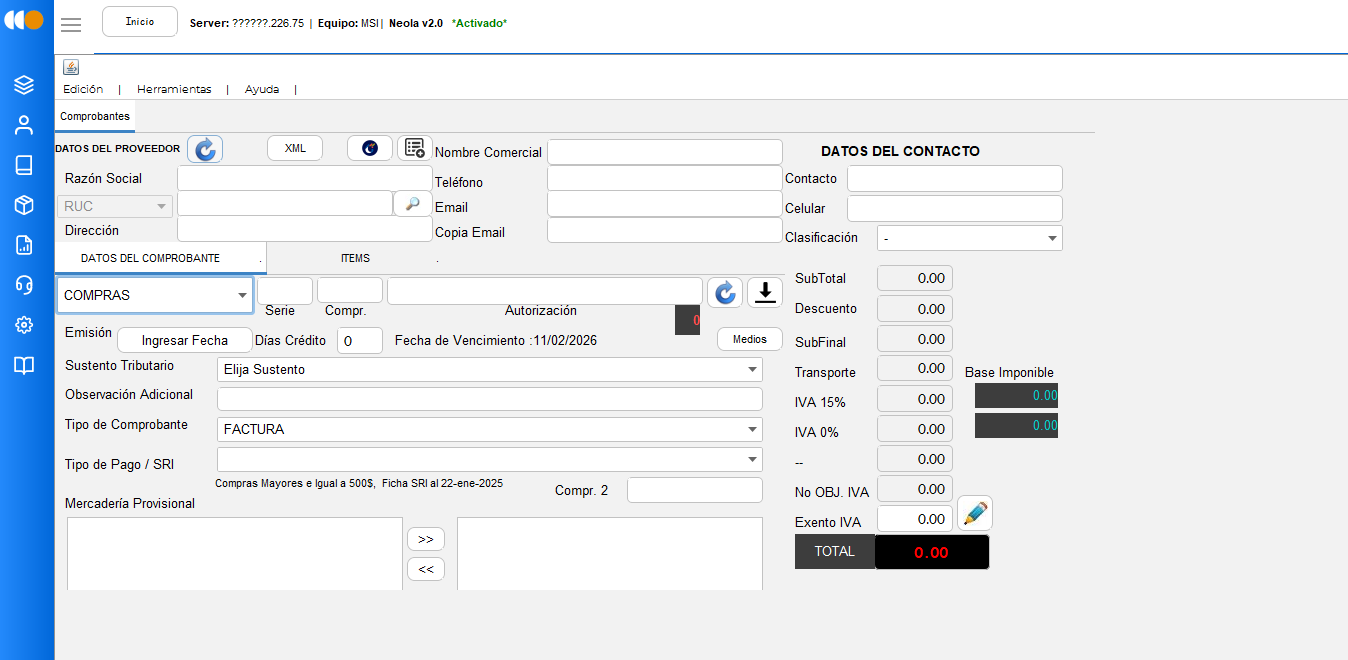Open the Clasificación dropdown
The height and width of the screenshot is (660, 1348).
tap(969, 238)
